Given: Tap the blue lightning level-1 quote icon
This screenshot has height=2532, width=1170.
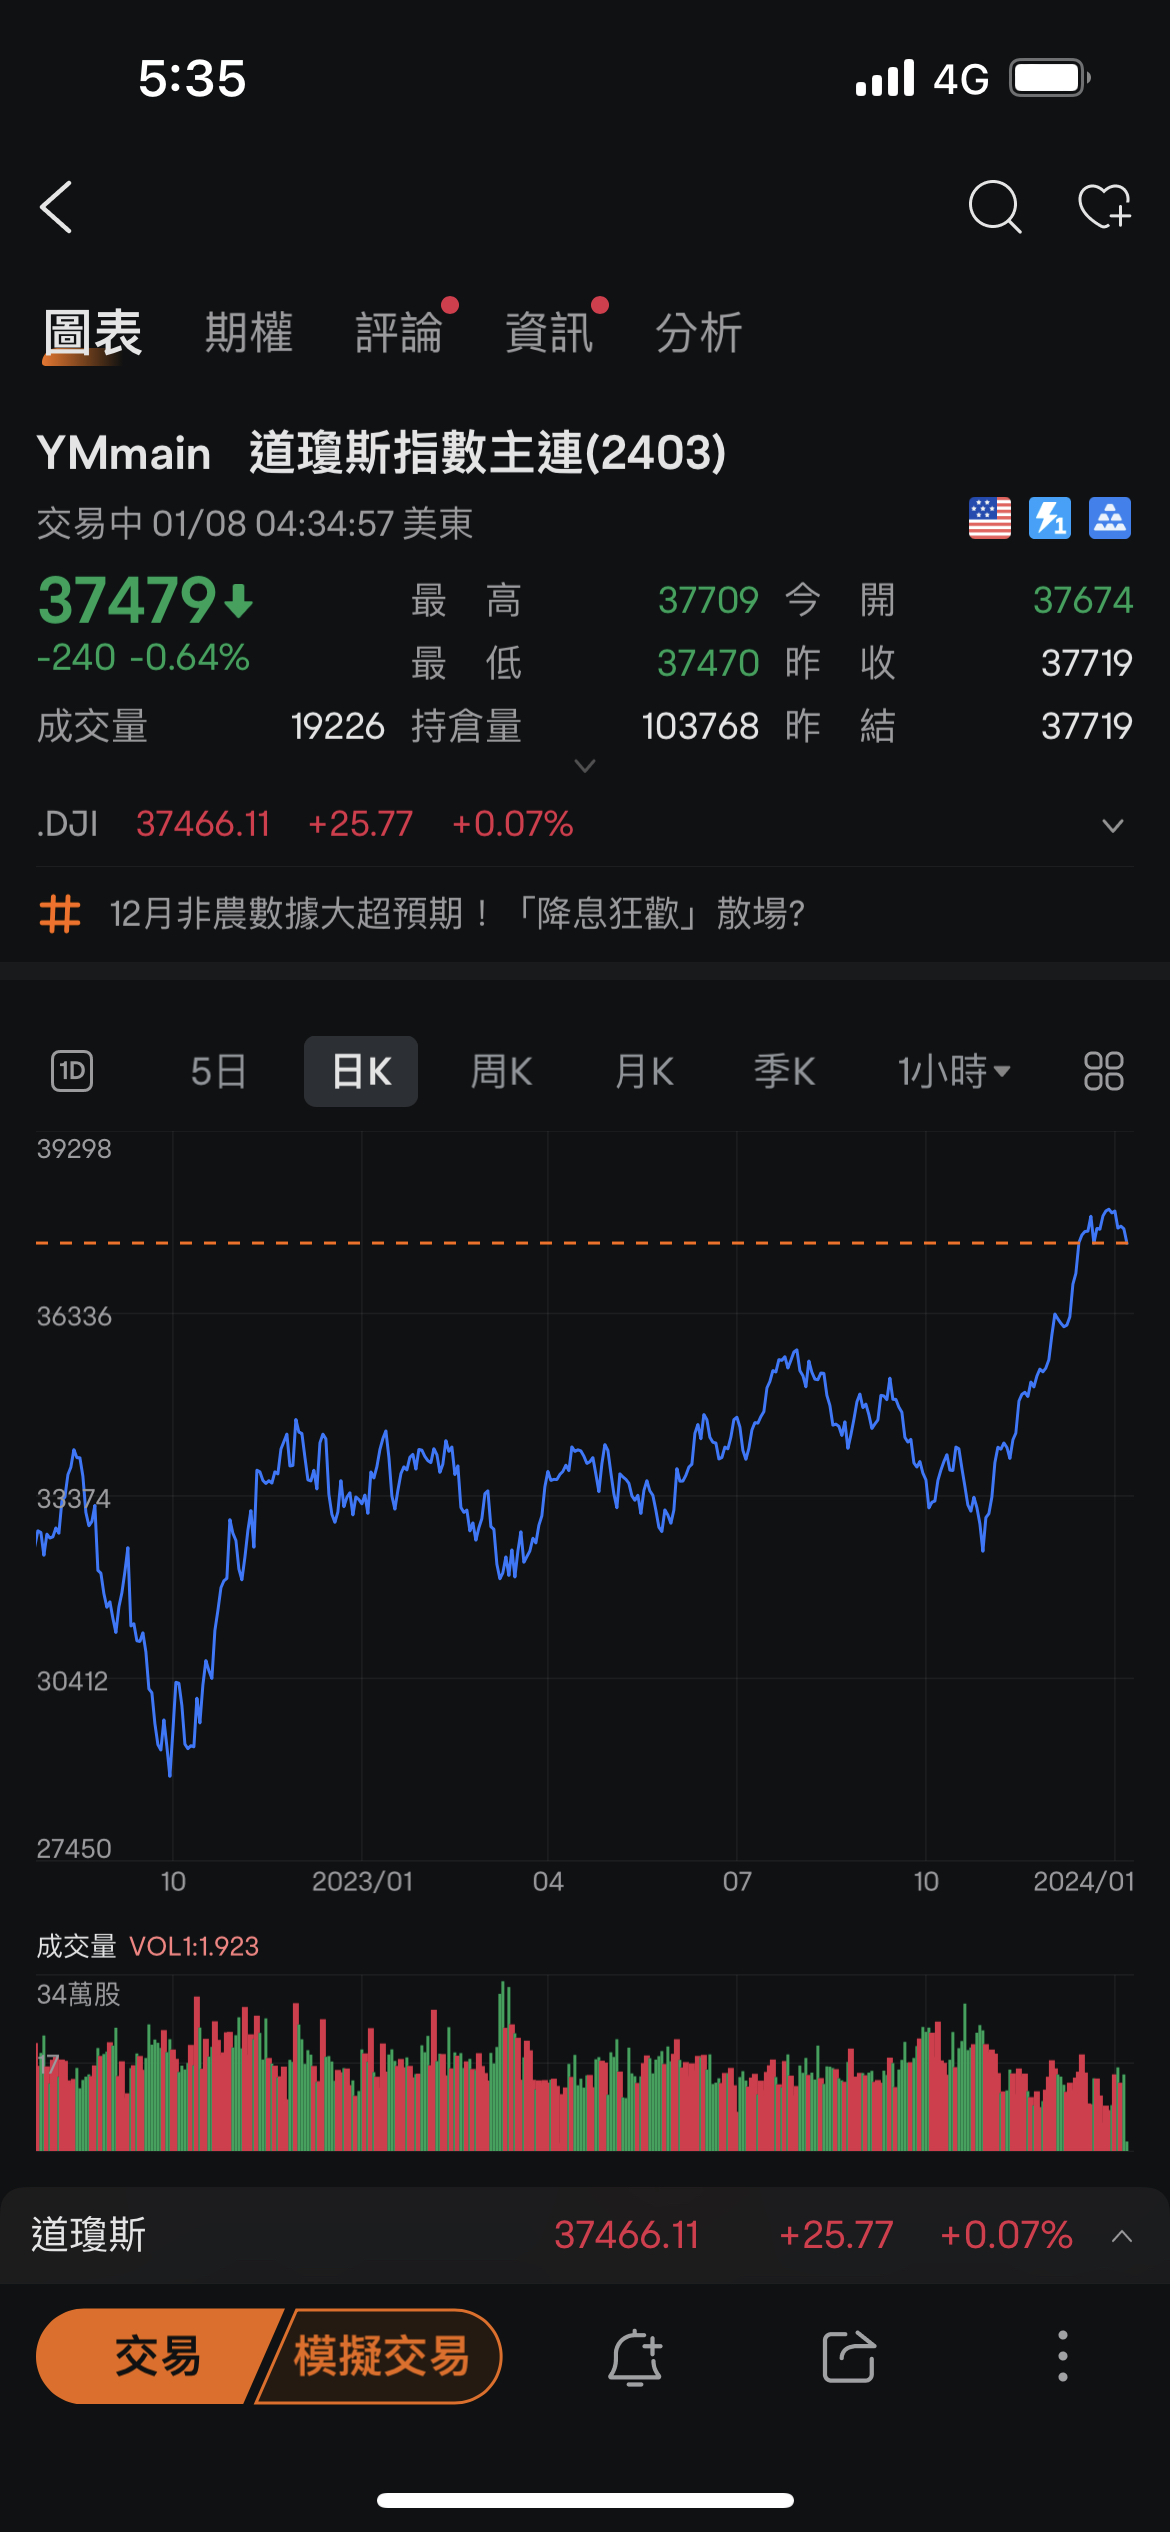Looking at the screenshot, I should coord(1050,518).
